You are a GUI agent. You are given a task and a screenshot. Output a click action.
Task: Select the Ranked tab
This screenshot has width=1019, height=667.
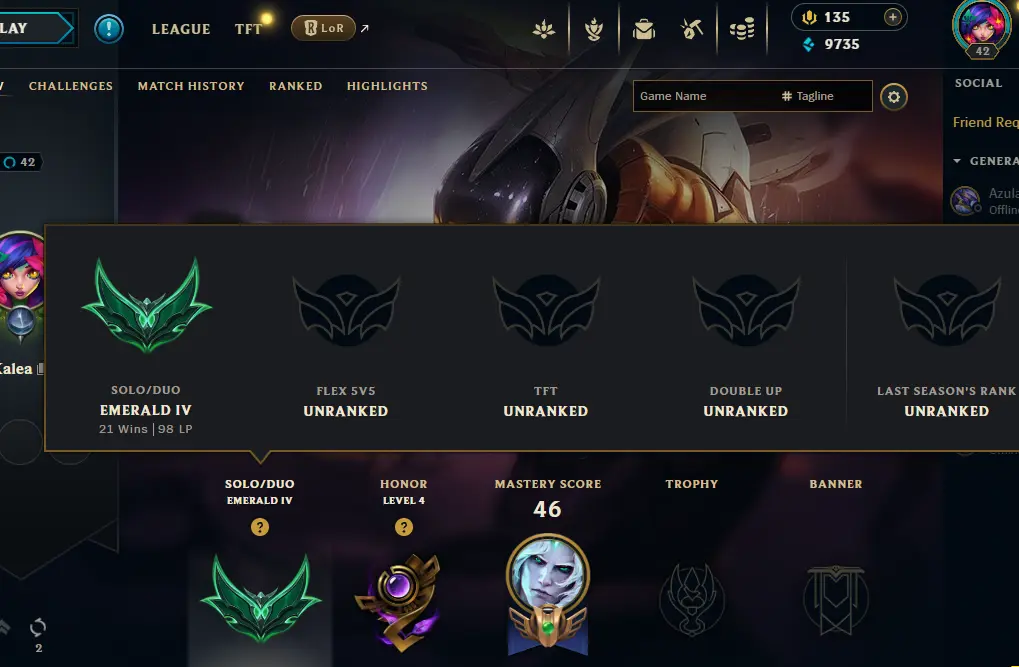(x=296, y=86)
